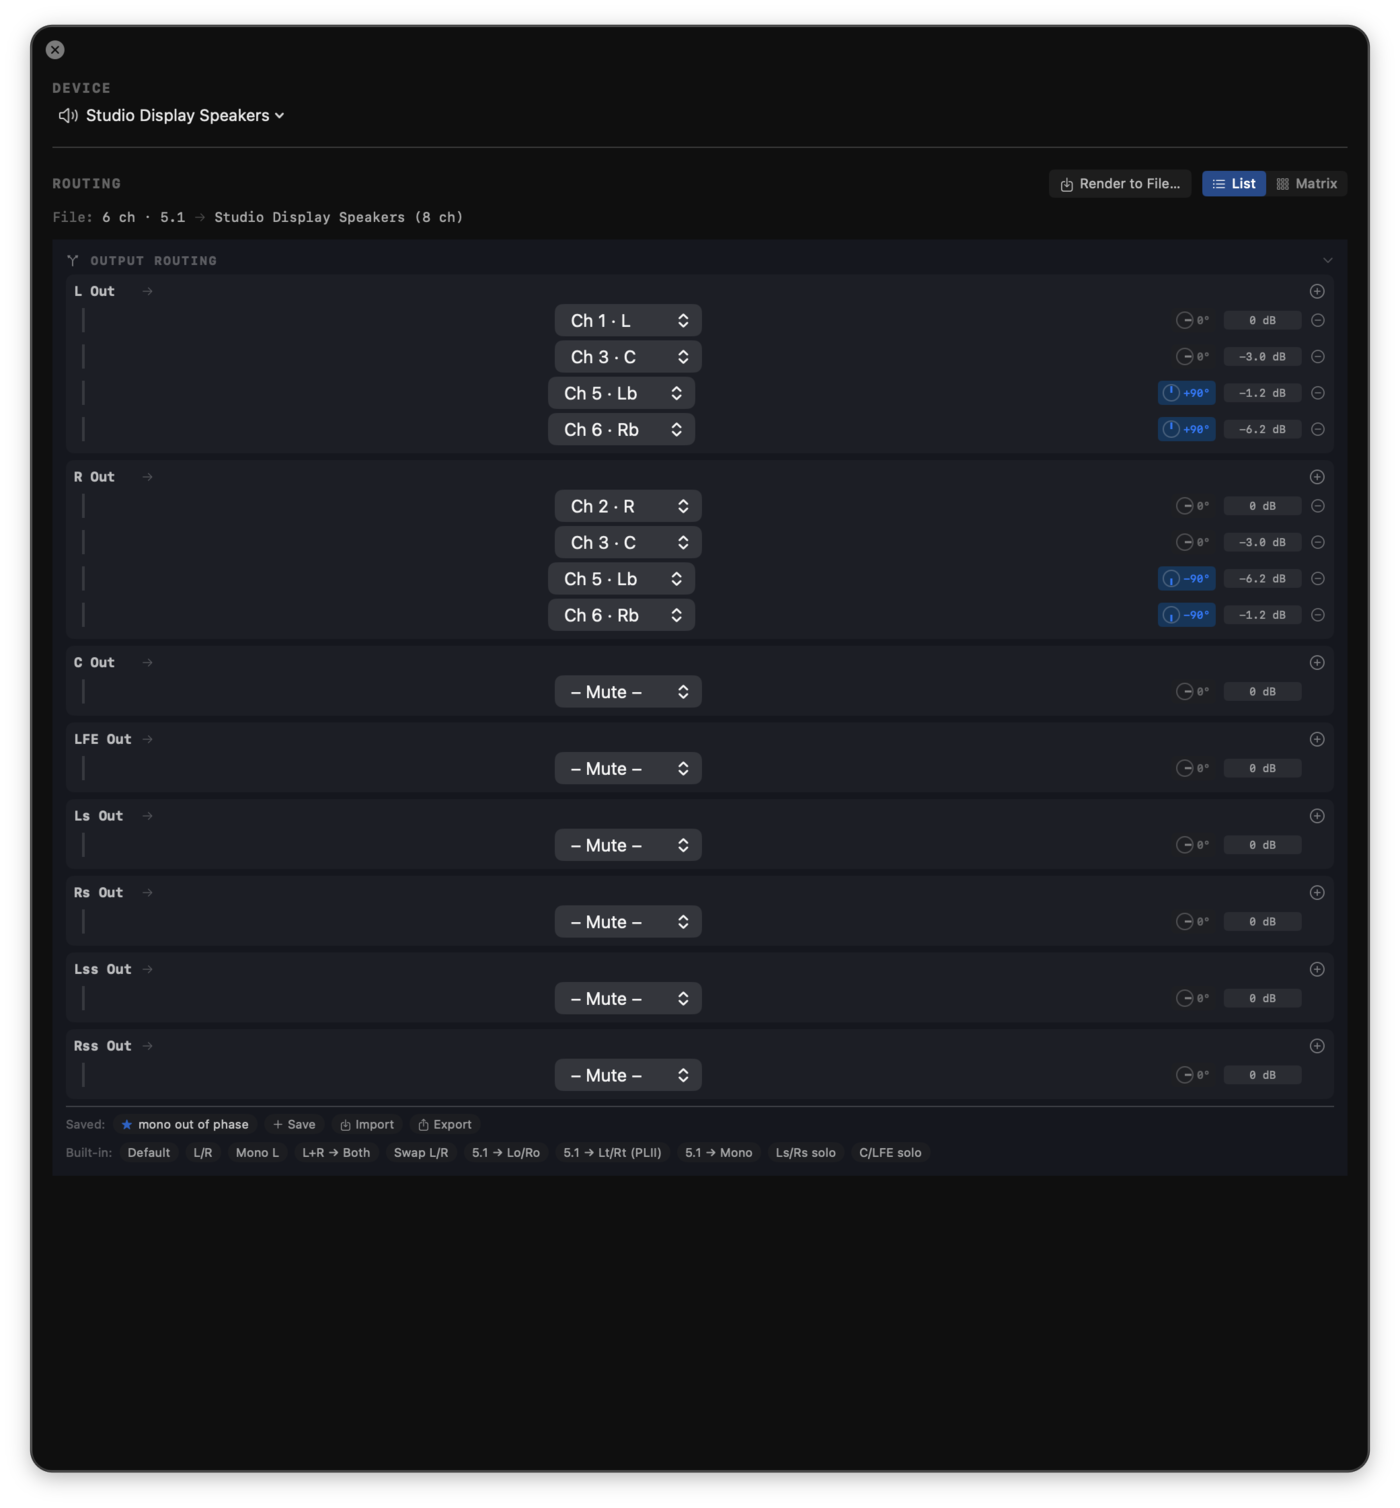
Task: Add a source to Rss Out
Action: [x=1317, y=1046]
